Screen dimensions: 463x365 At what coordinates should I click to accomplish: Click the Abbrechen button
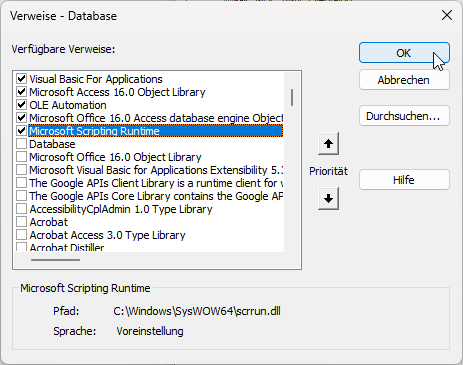(404, 80)
